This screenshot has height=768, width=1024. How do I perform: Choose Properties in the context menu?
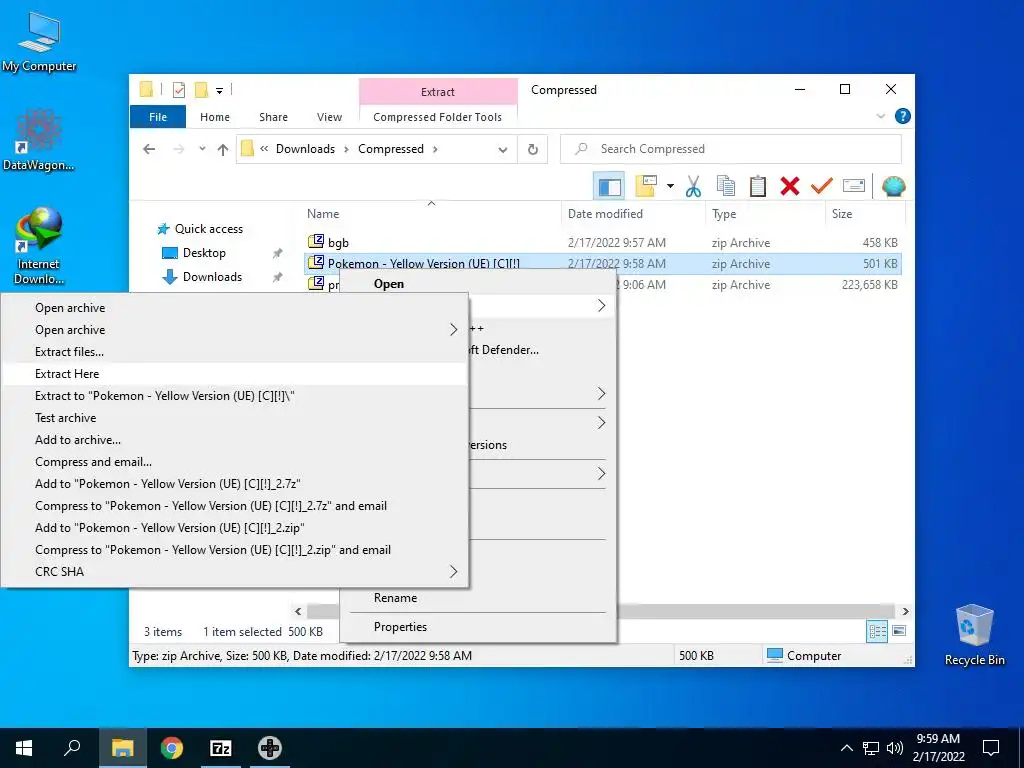(400, 627)
